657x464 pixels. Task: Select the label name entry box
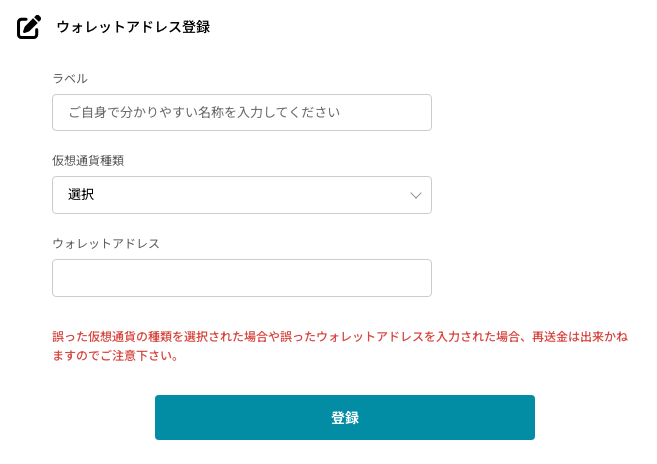[x=241, y=113]
